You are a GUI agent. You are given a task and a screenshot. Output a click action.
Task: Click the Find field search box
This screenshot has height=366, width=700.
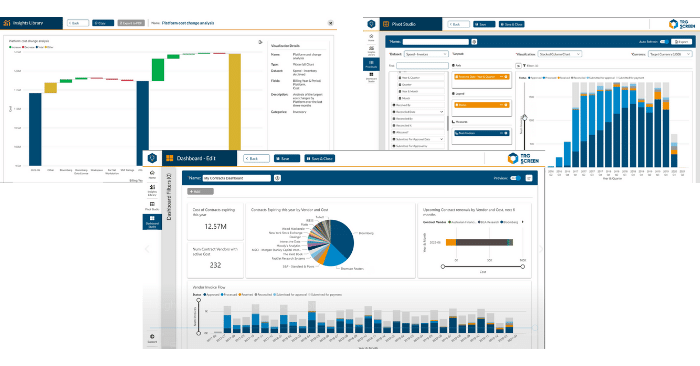coord(422,66)
